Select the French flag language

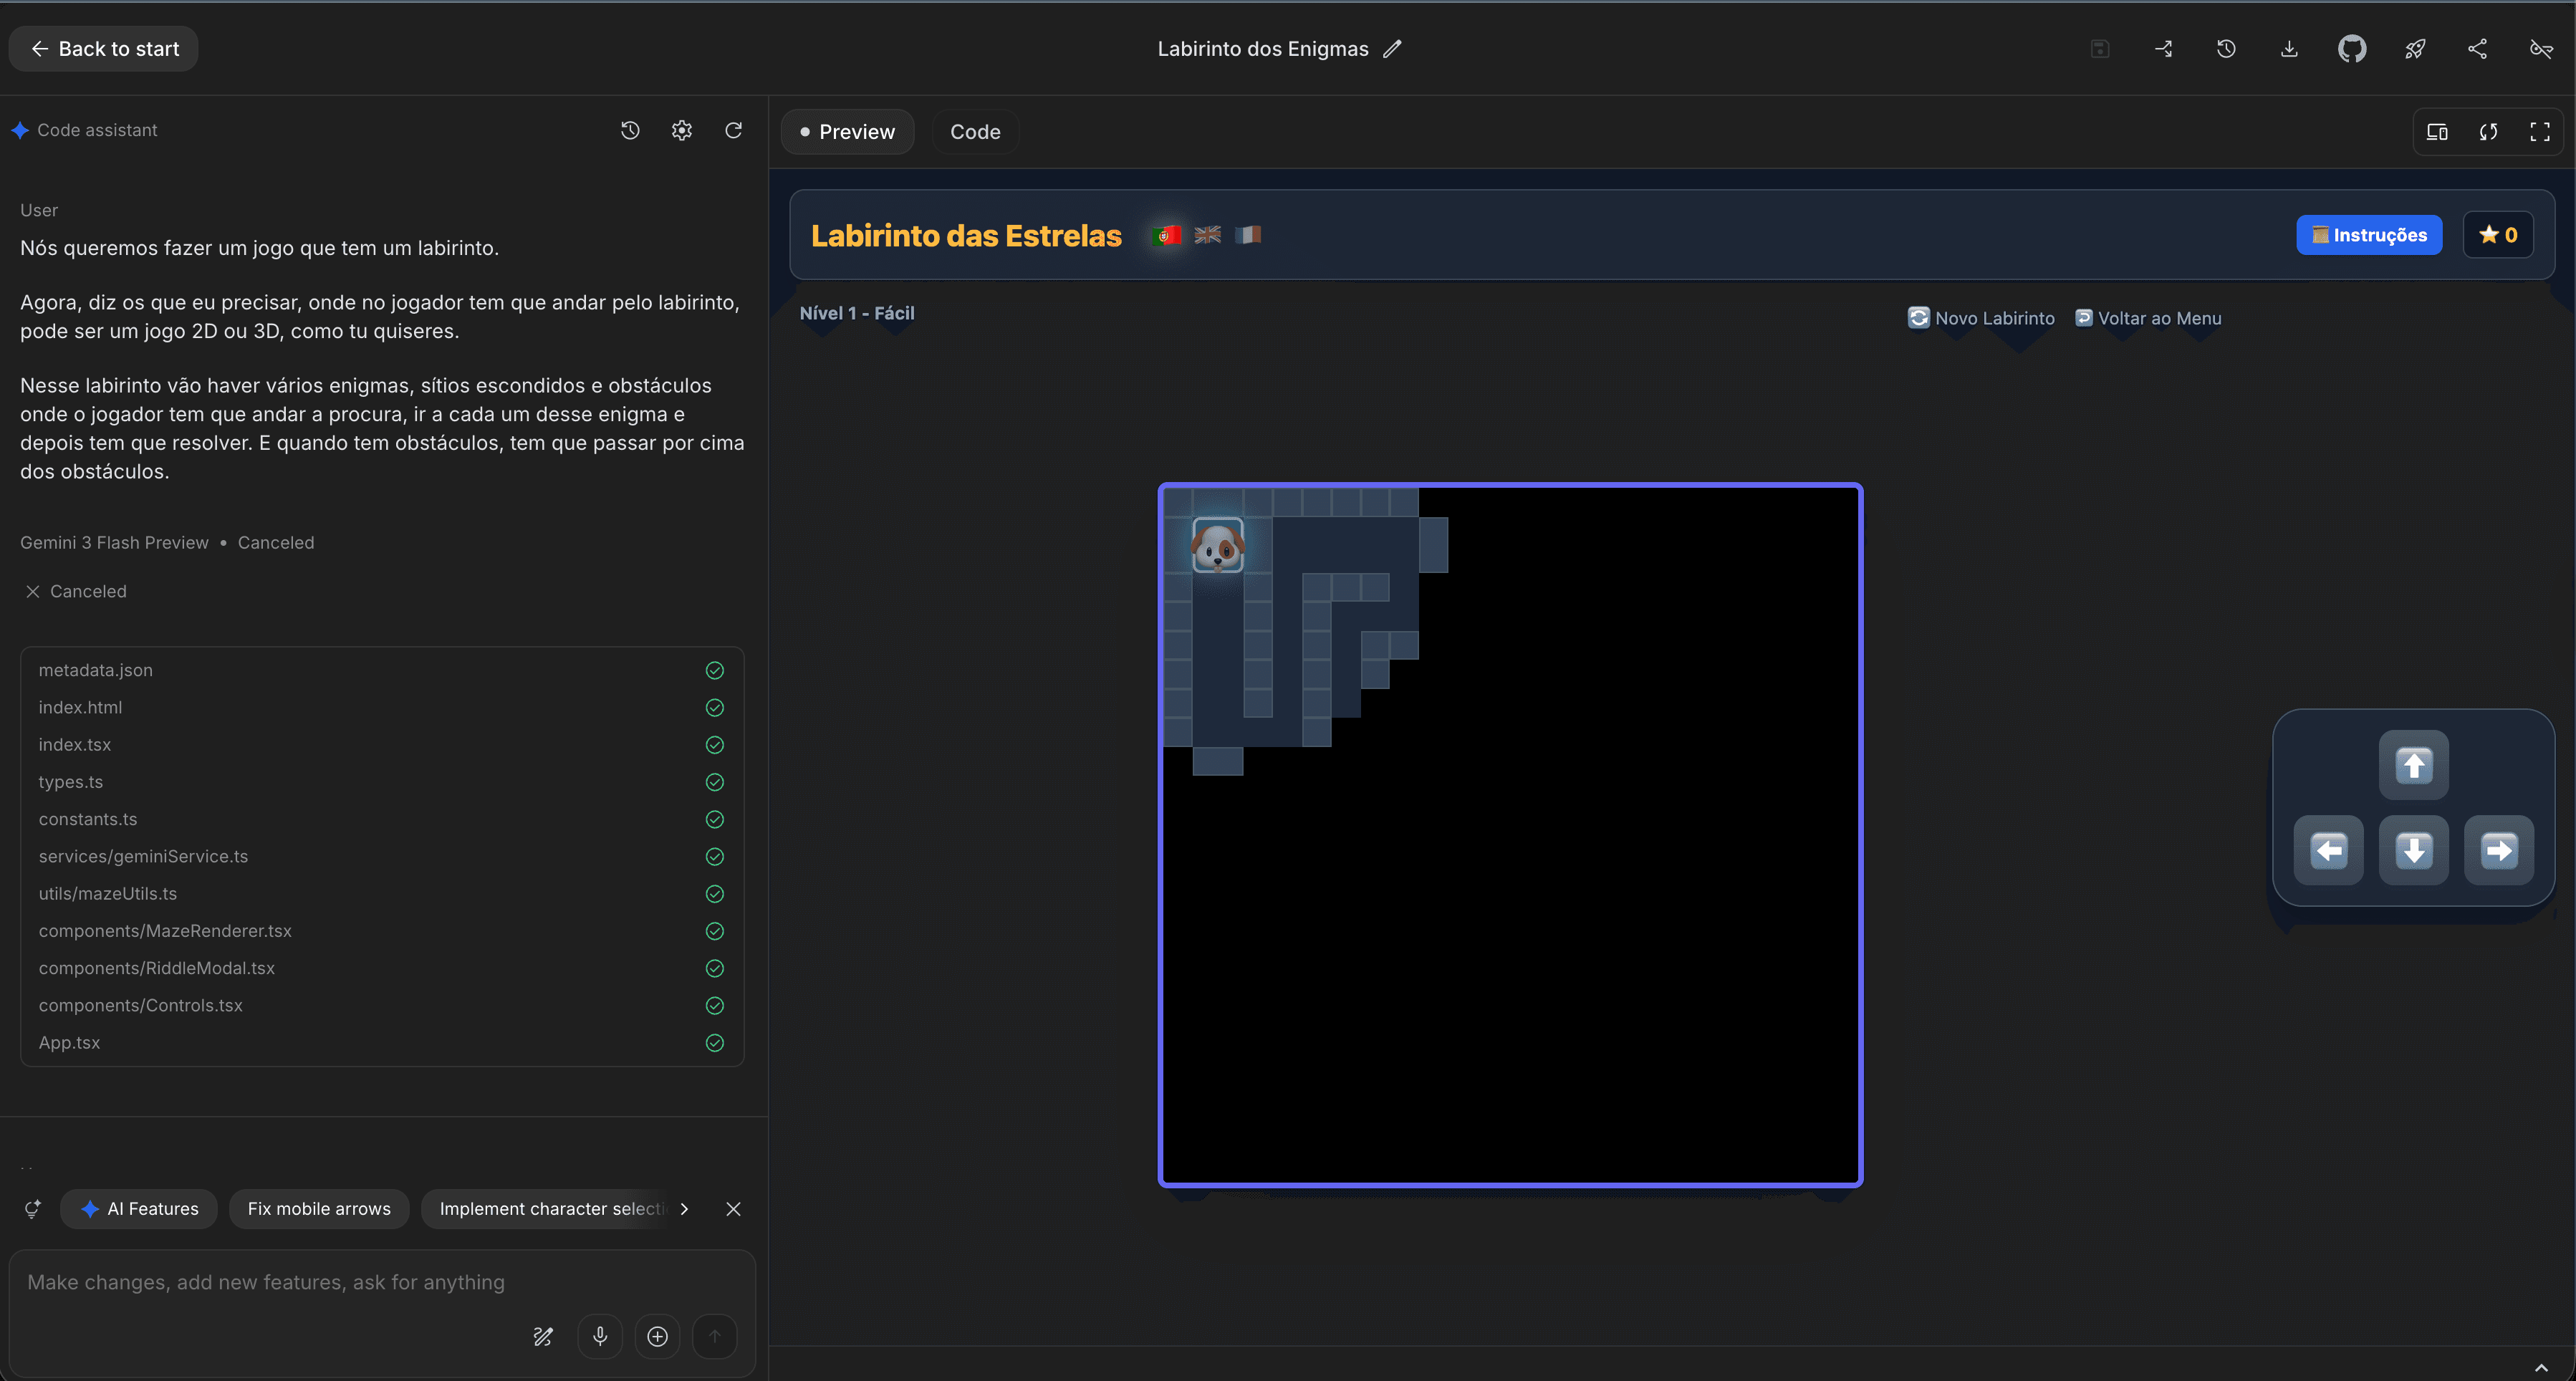coord(1248,235)
